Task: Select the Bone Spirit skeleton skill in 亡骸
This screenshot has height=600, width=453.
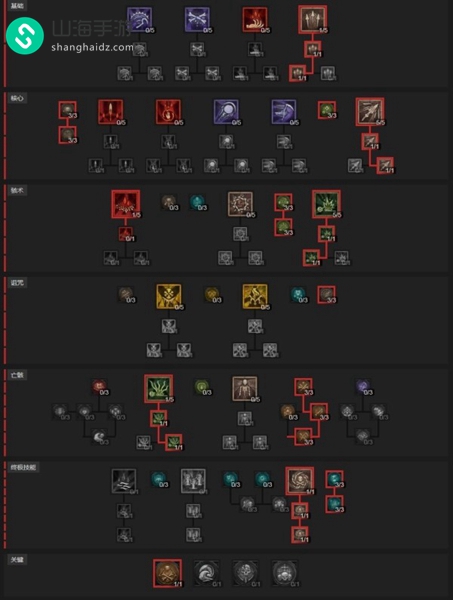Action: 245,389
